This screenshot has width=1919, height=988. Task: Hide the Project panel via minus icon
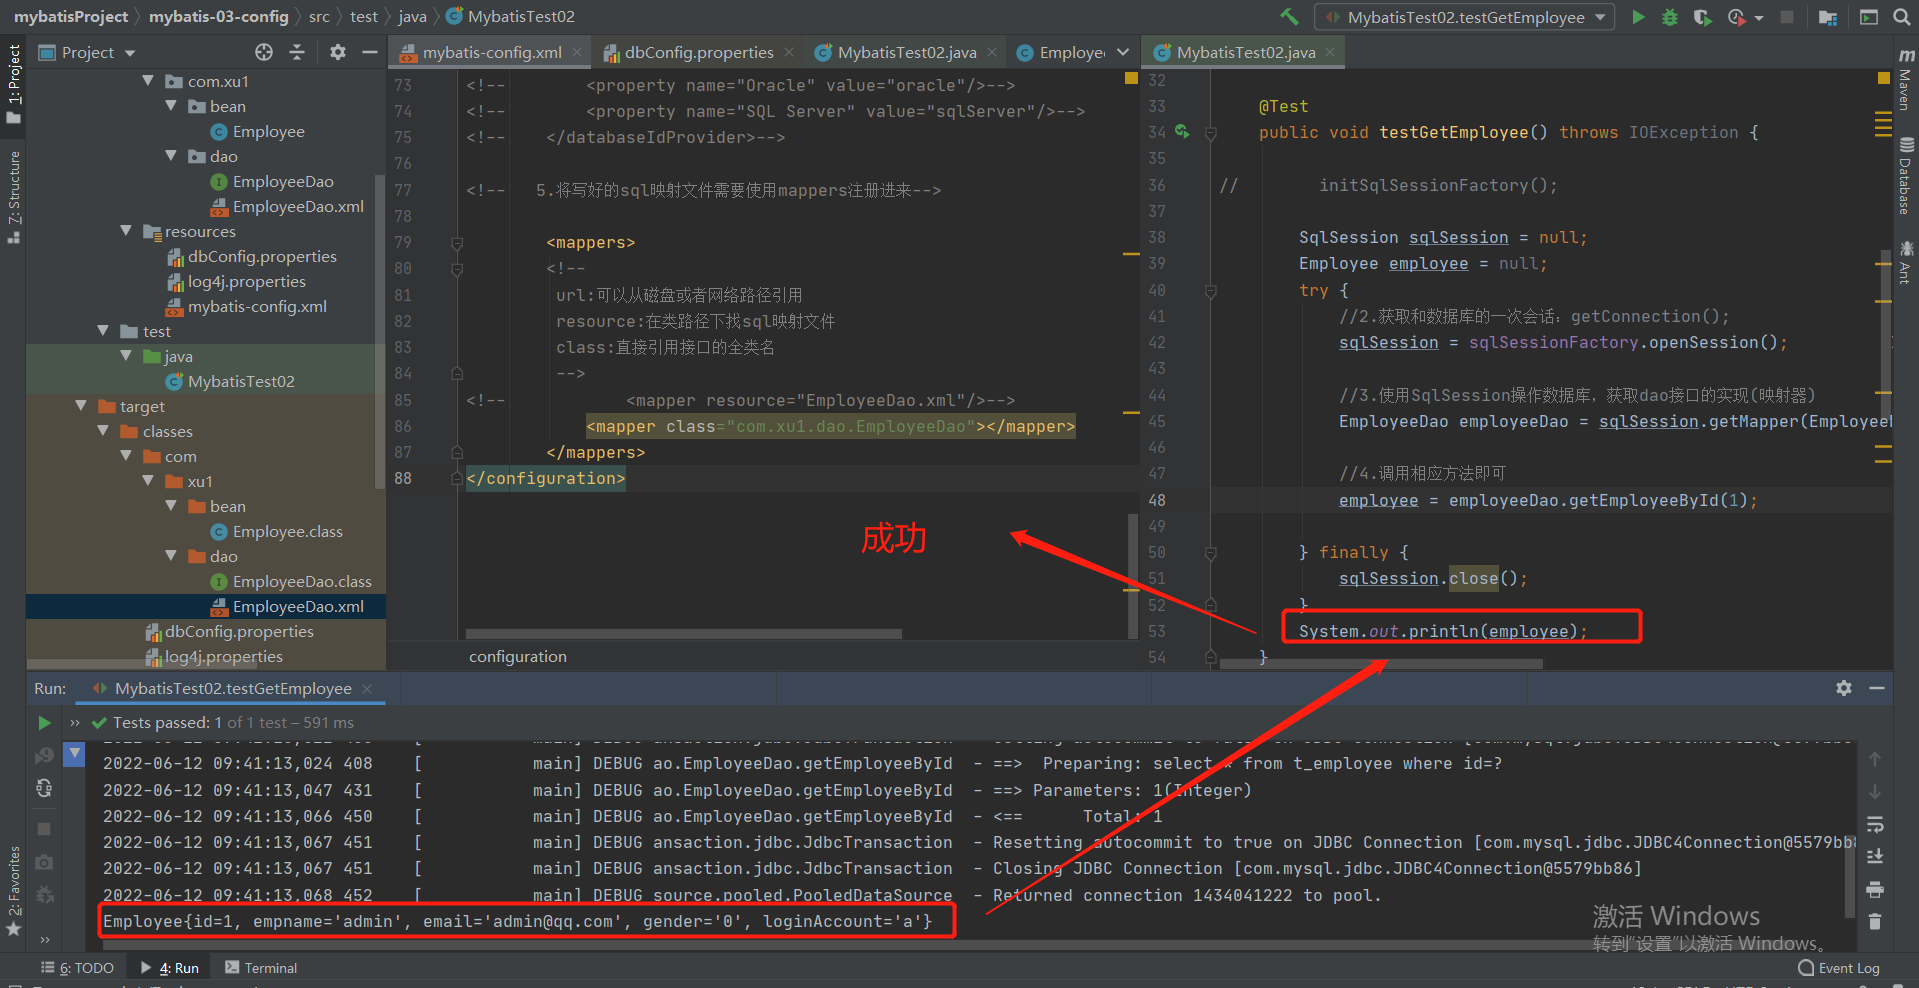coord(369,52)
